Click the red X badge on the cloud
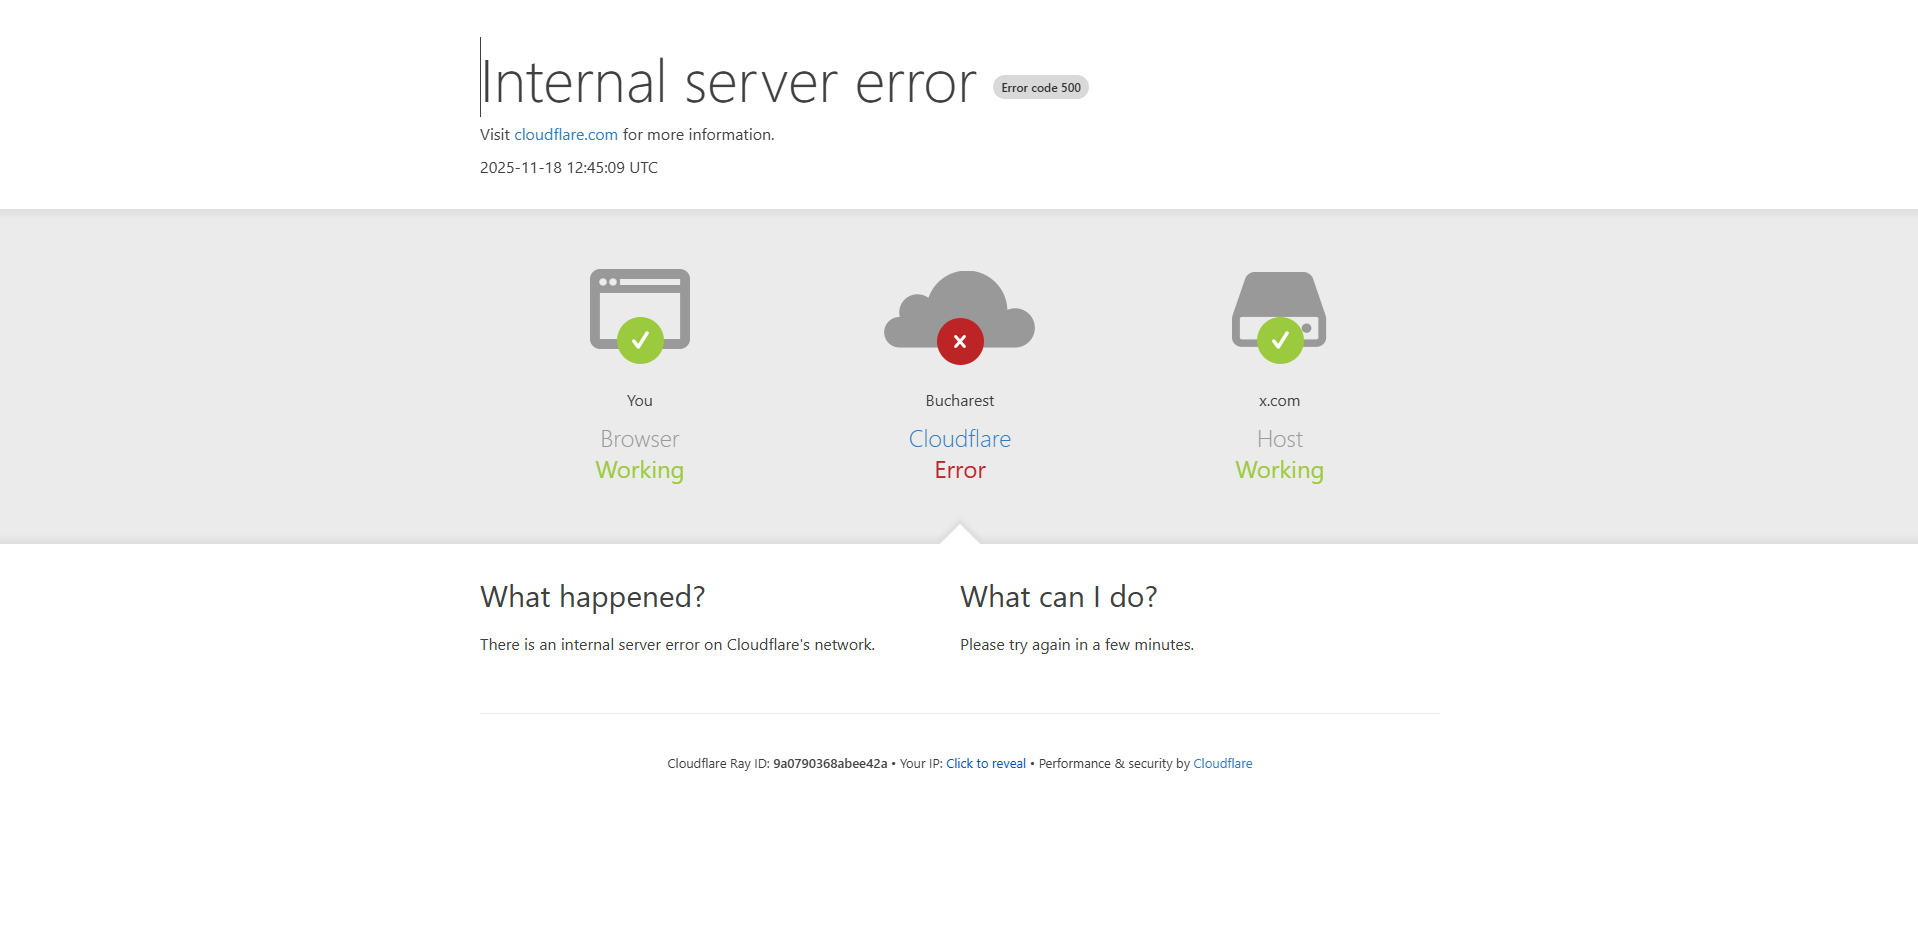The height and width of the screenshot is (949, 1918). click(x=960, y=342)
